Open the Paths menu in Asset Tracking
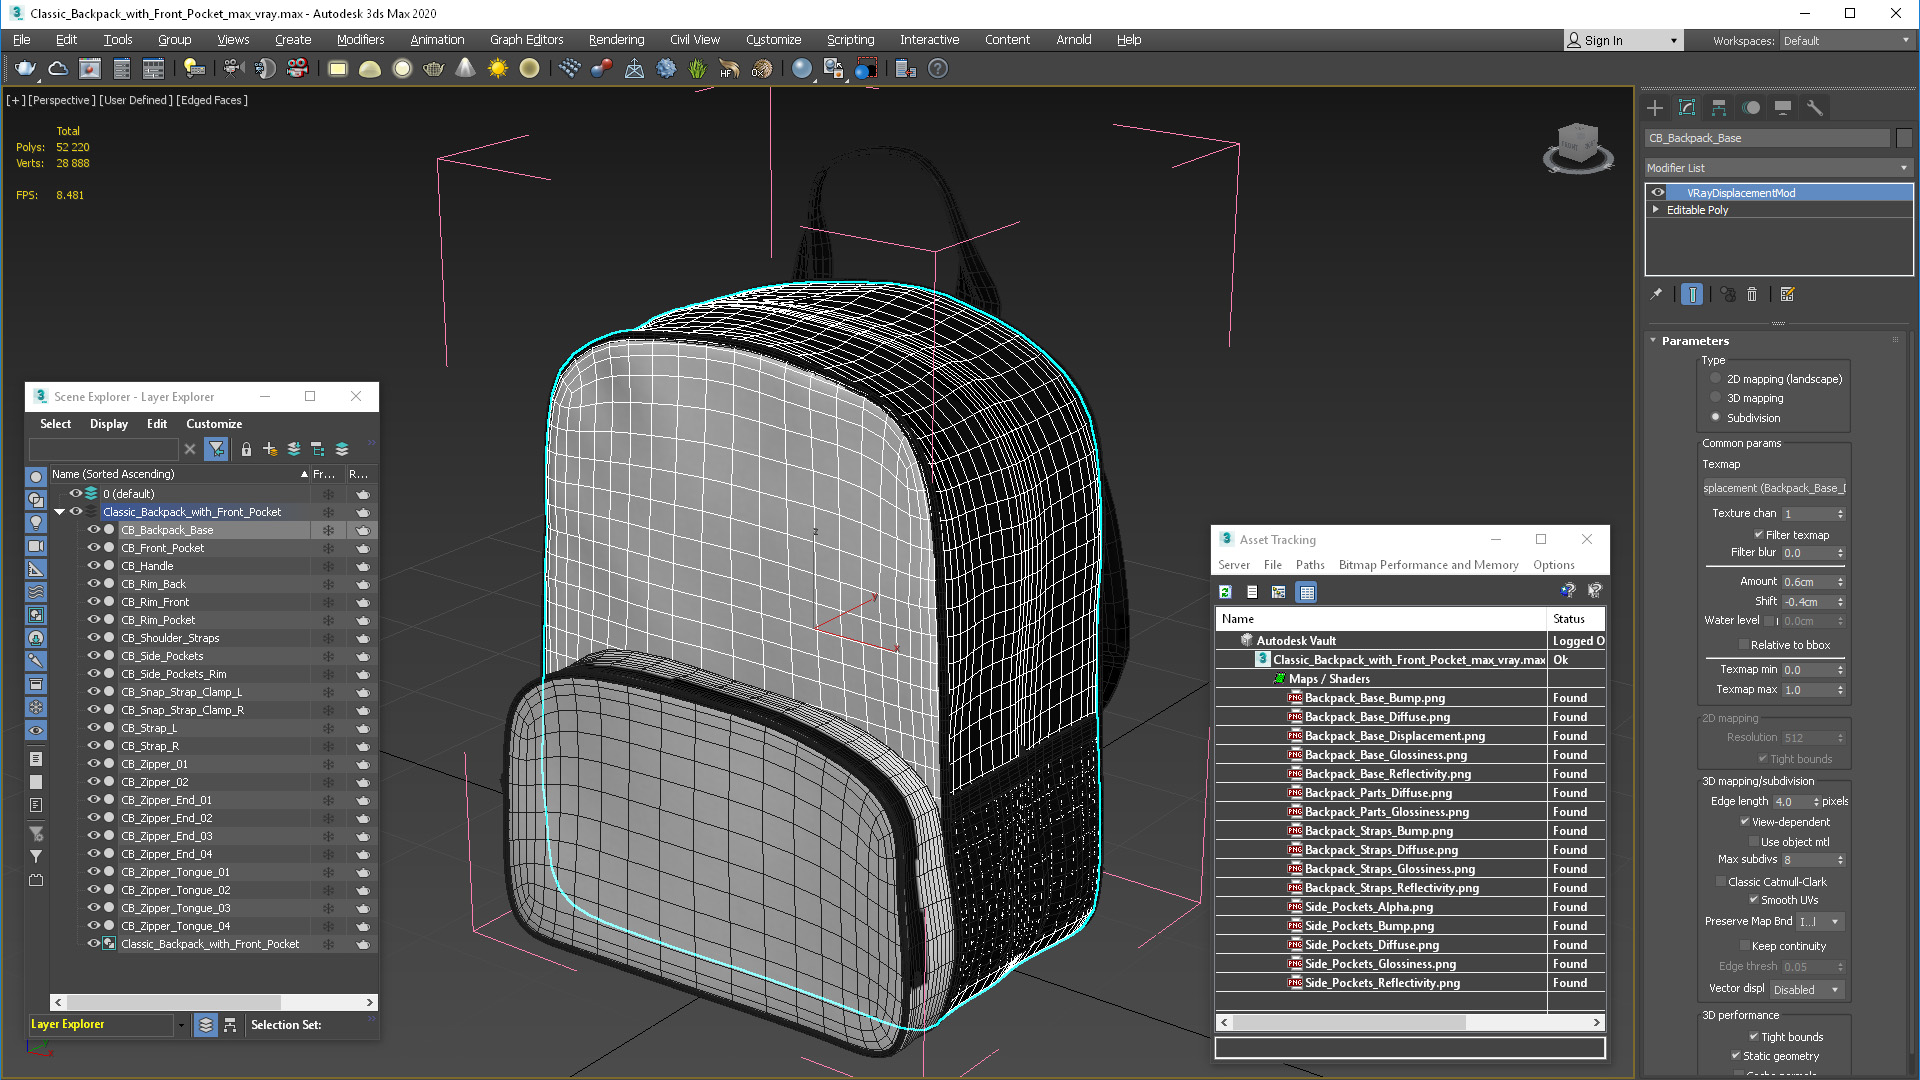Viewport: 1920px width, 1080px height. pos(1309,565)
